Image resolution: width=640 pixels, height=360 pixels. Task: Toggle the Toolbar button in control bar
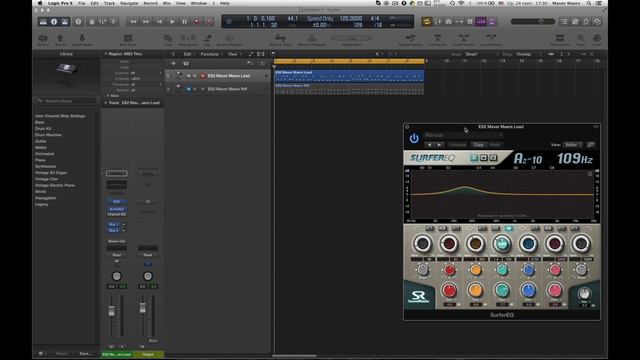(x=64, y=22)
